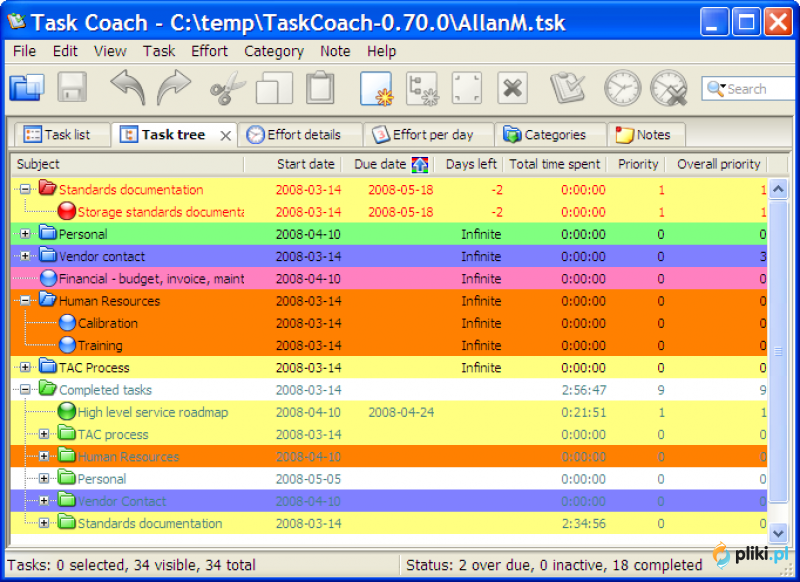Sort by the Subject column header

128,164
